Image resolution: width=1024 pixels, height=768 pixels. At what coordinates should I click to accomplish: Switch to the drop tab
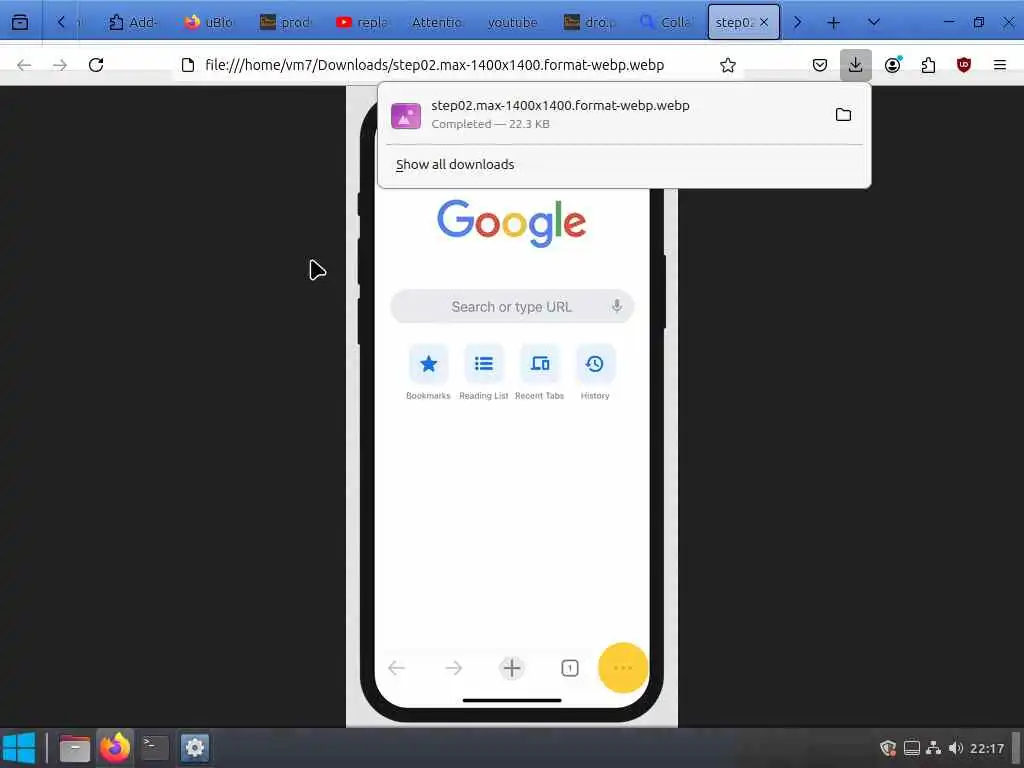[589, 22]
